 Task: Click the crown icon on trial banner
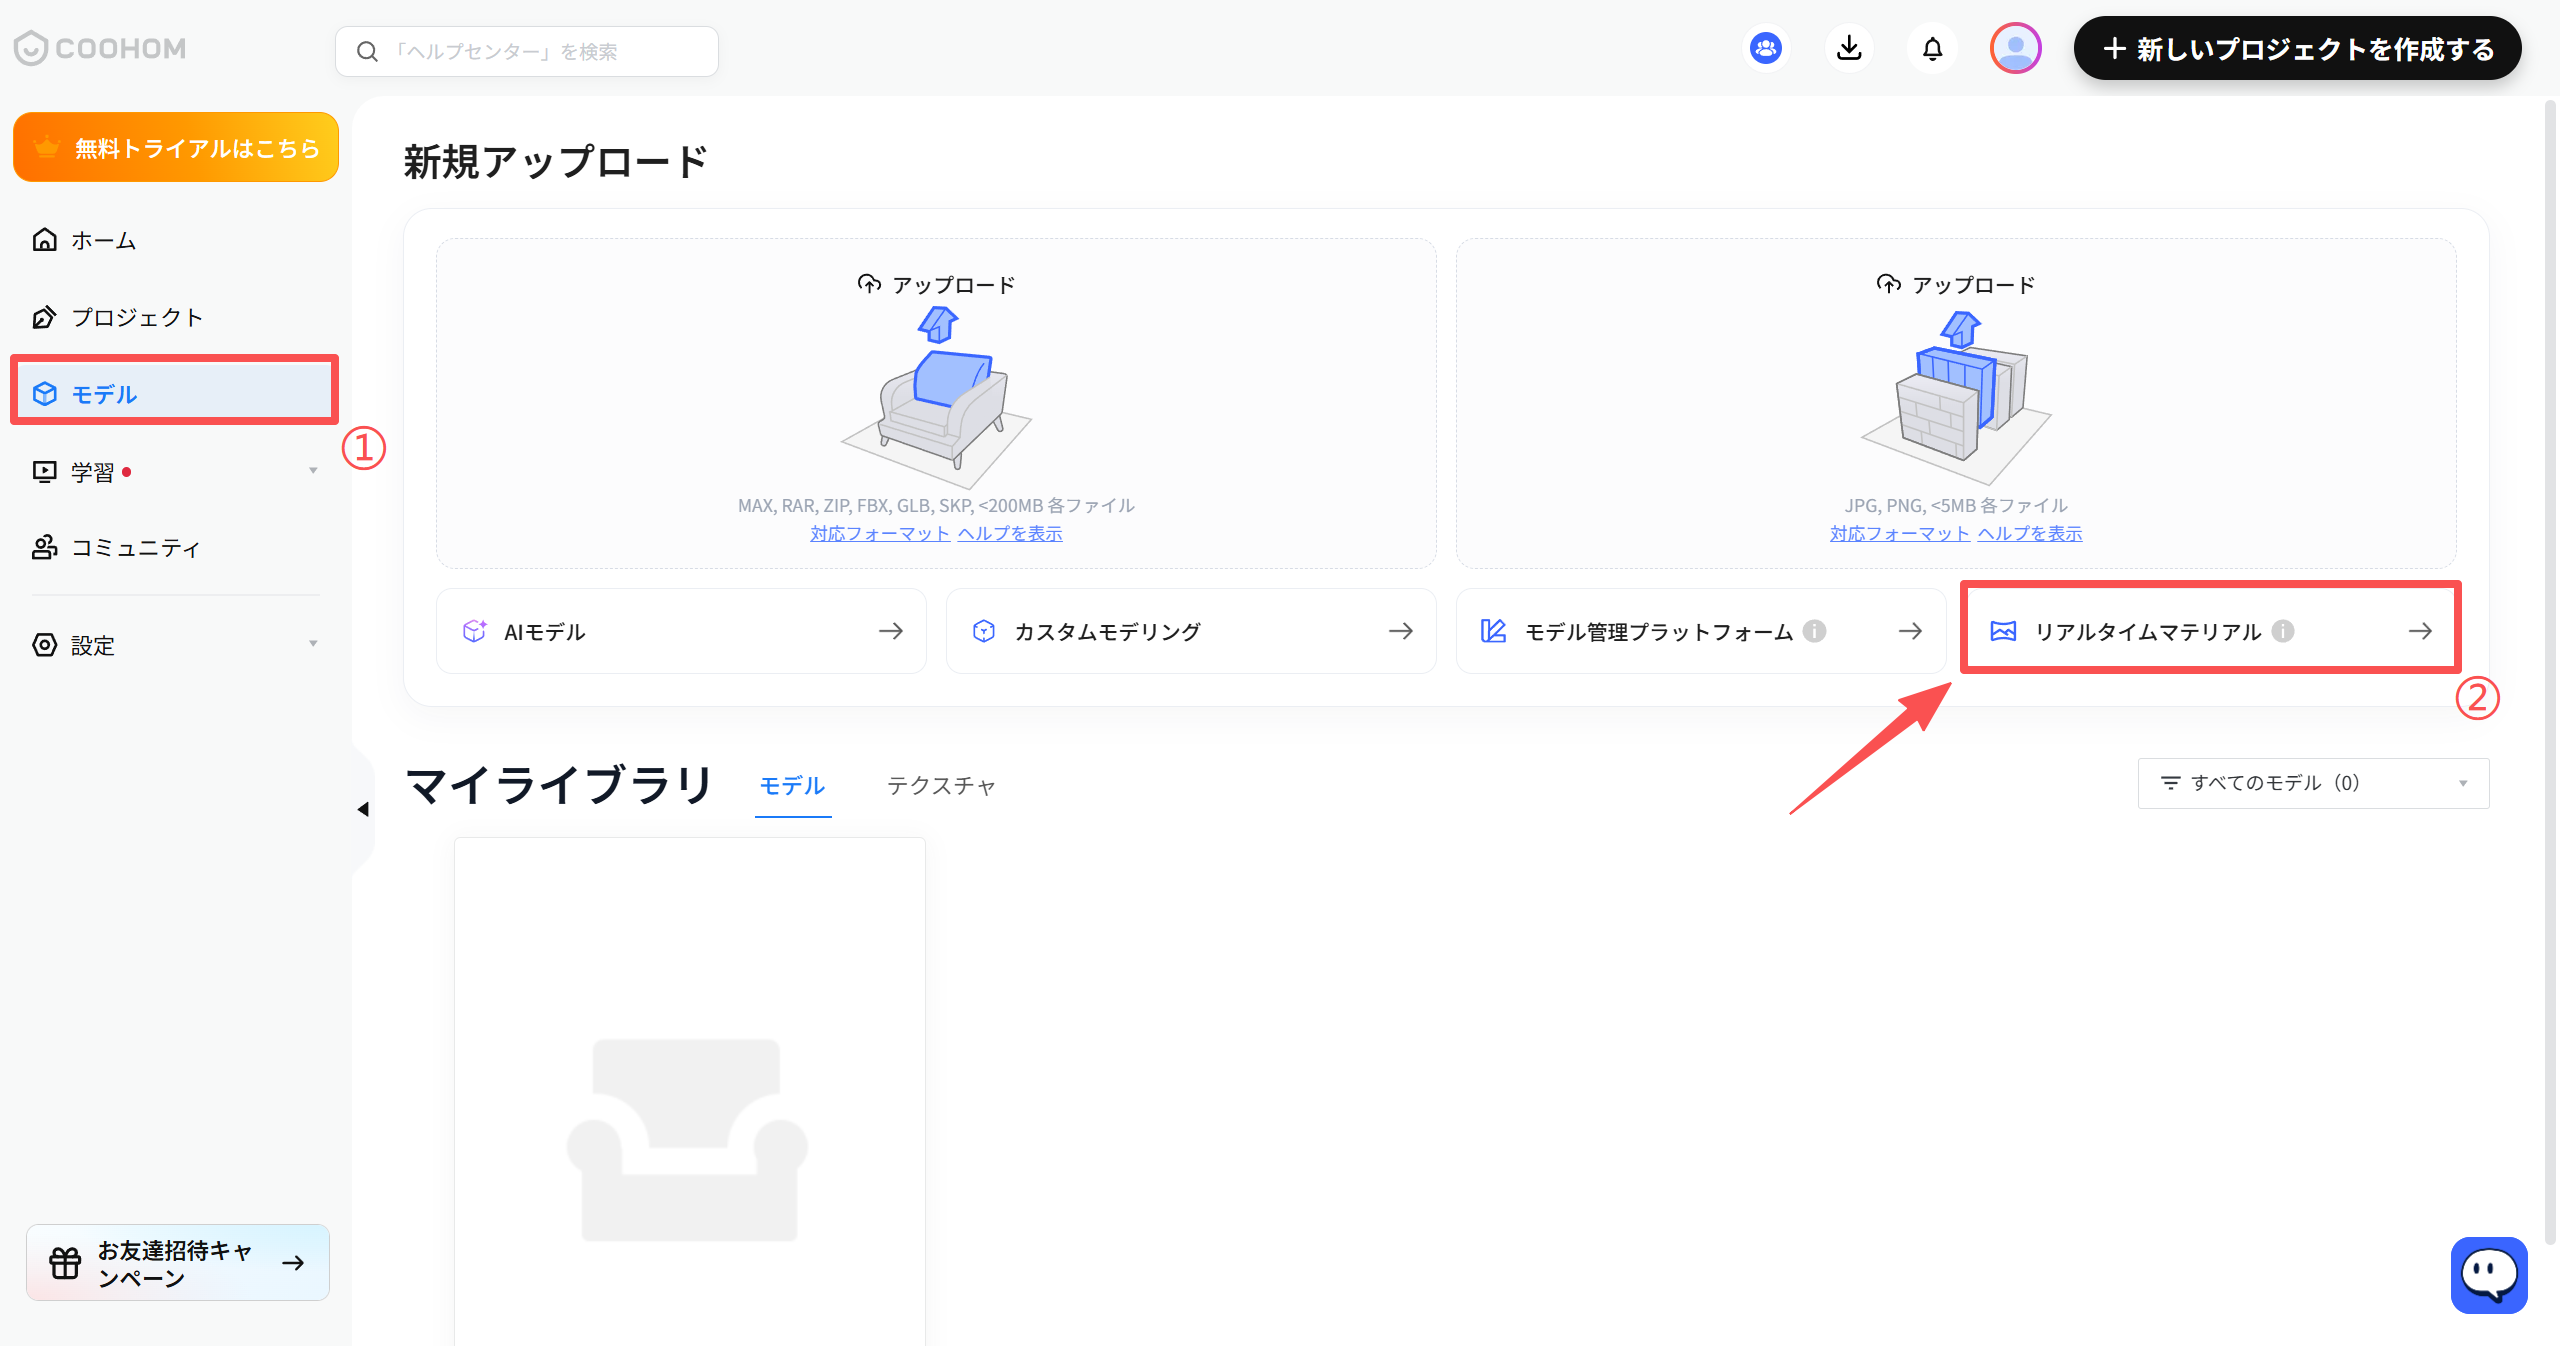pyautogui.click(x=47, y=147)
